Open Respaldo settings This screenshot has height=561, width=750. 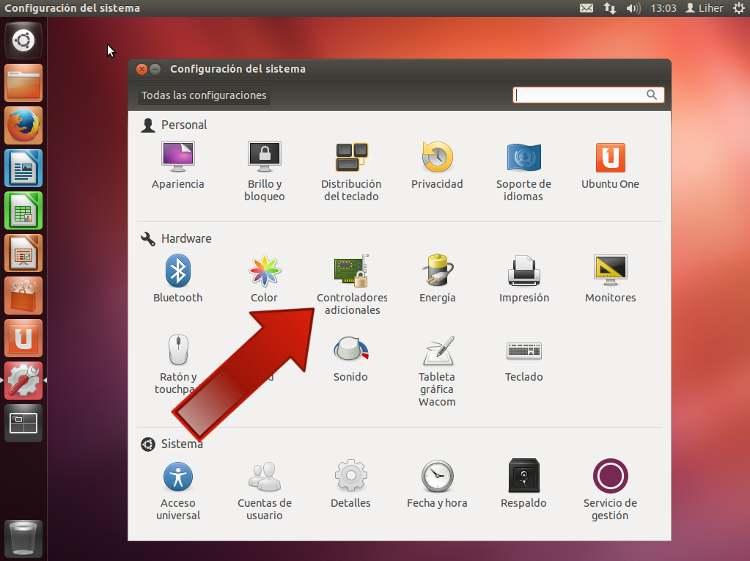(x=524, y=484)
